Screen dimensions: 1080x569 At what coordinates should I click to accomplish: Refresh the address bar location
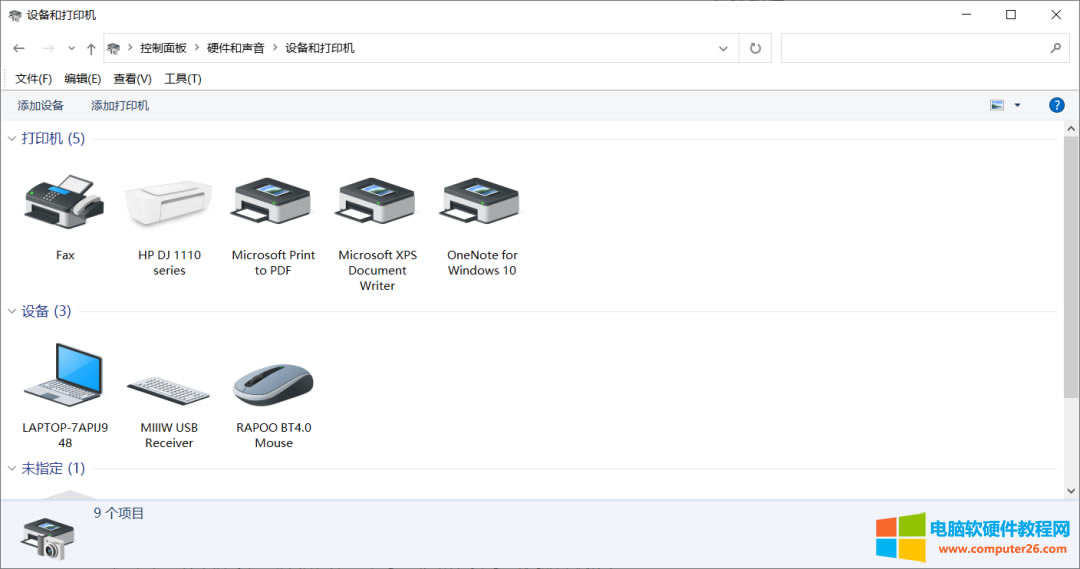coord(755,48)
